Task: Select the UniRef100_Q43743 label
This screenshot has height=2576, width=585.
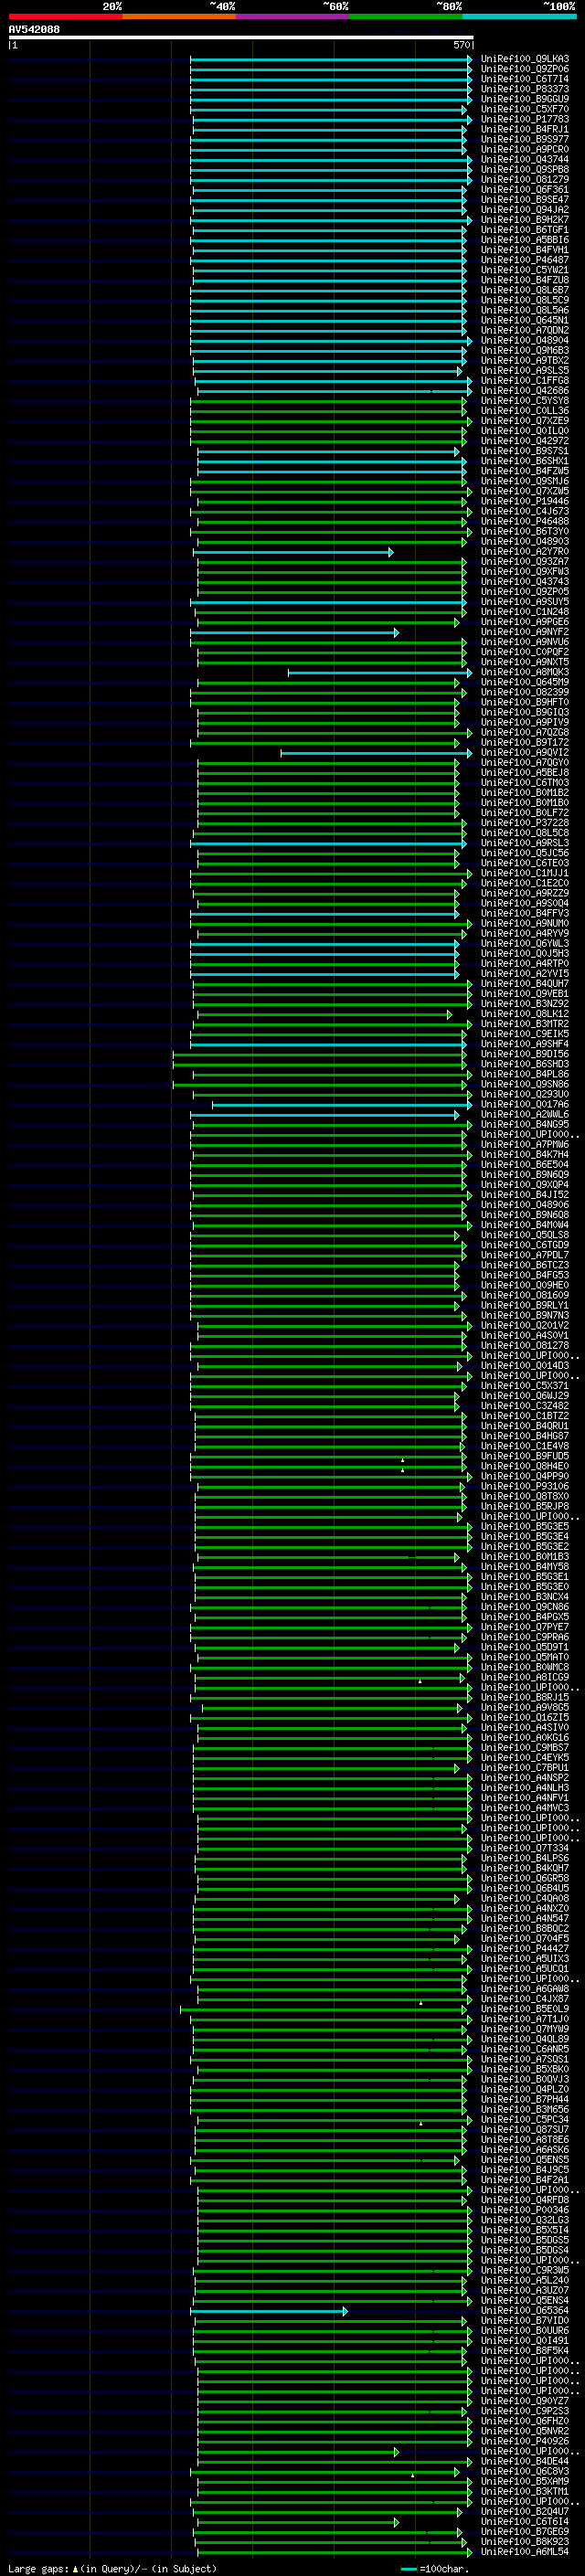Action: click(x=525, y=582)
